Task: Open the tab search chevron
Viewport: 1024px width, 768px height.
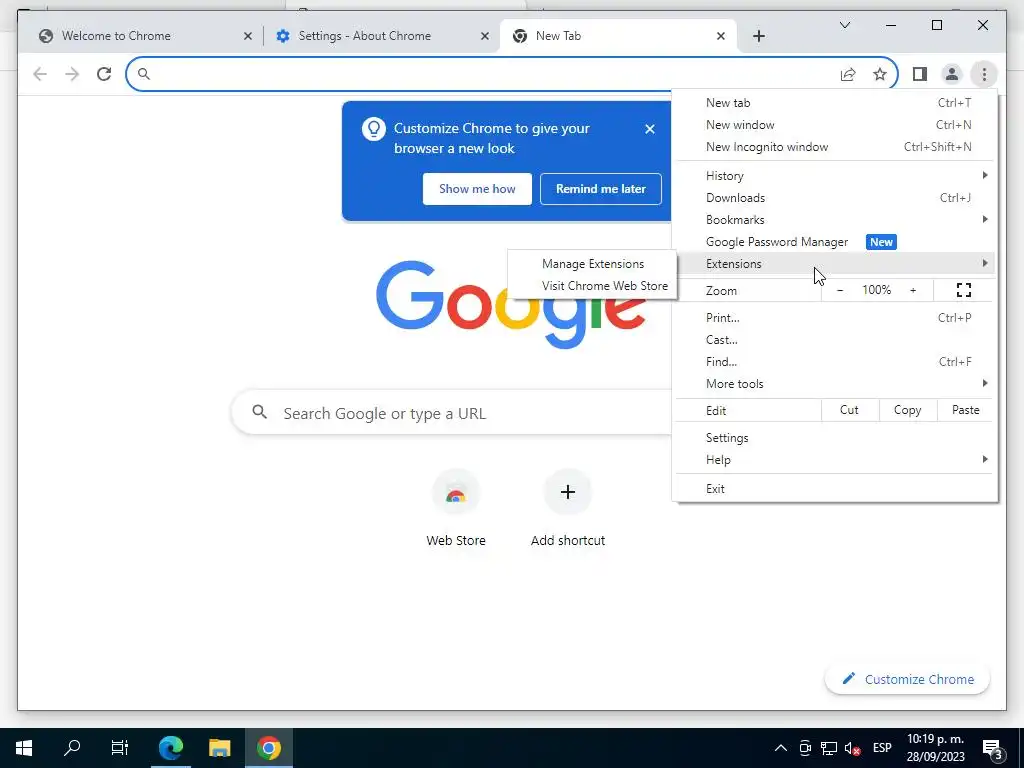Action: (x=844, y=25)
